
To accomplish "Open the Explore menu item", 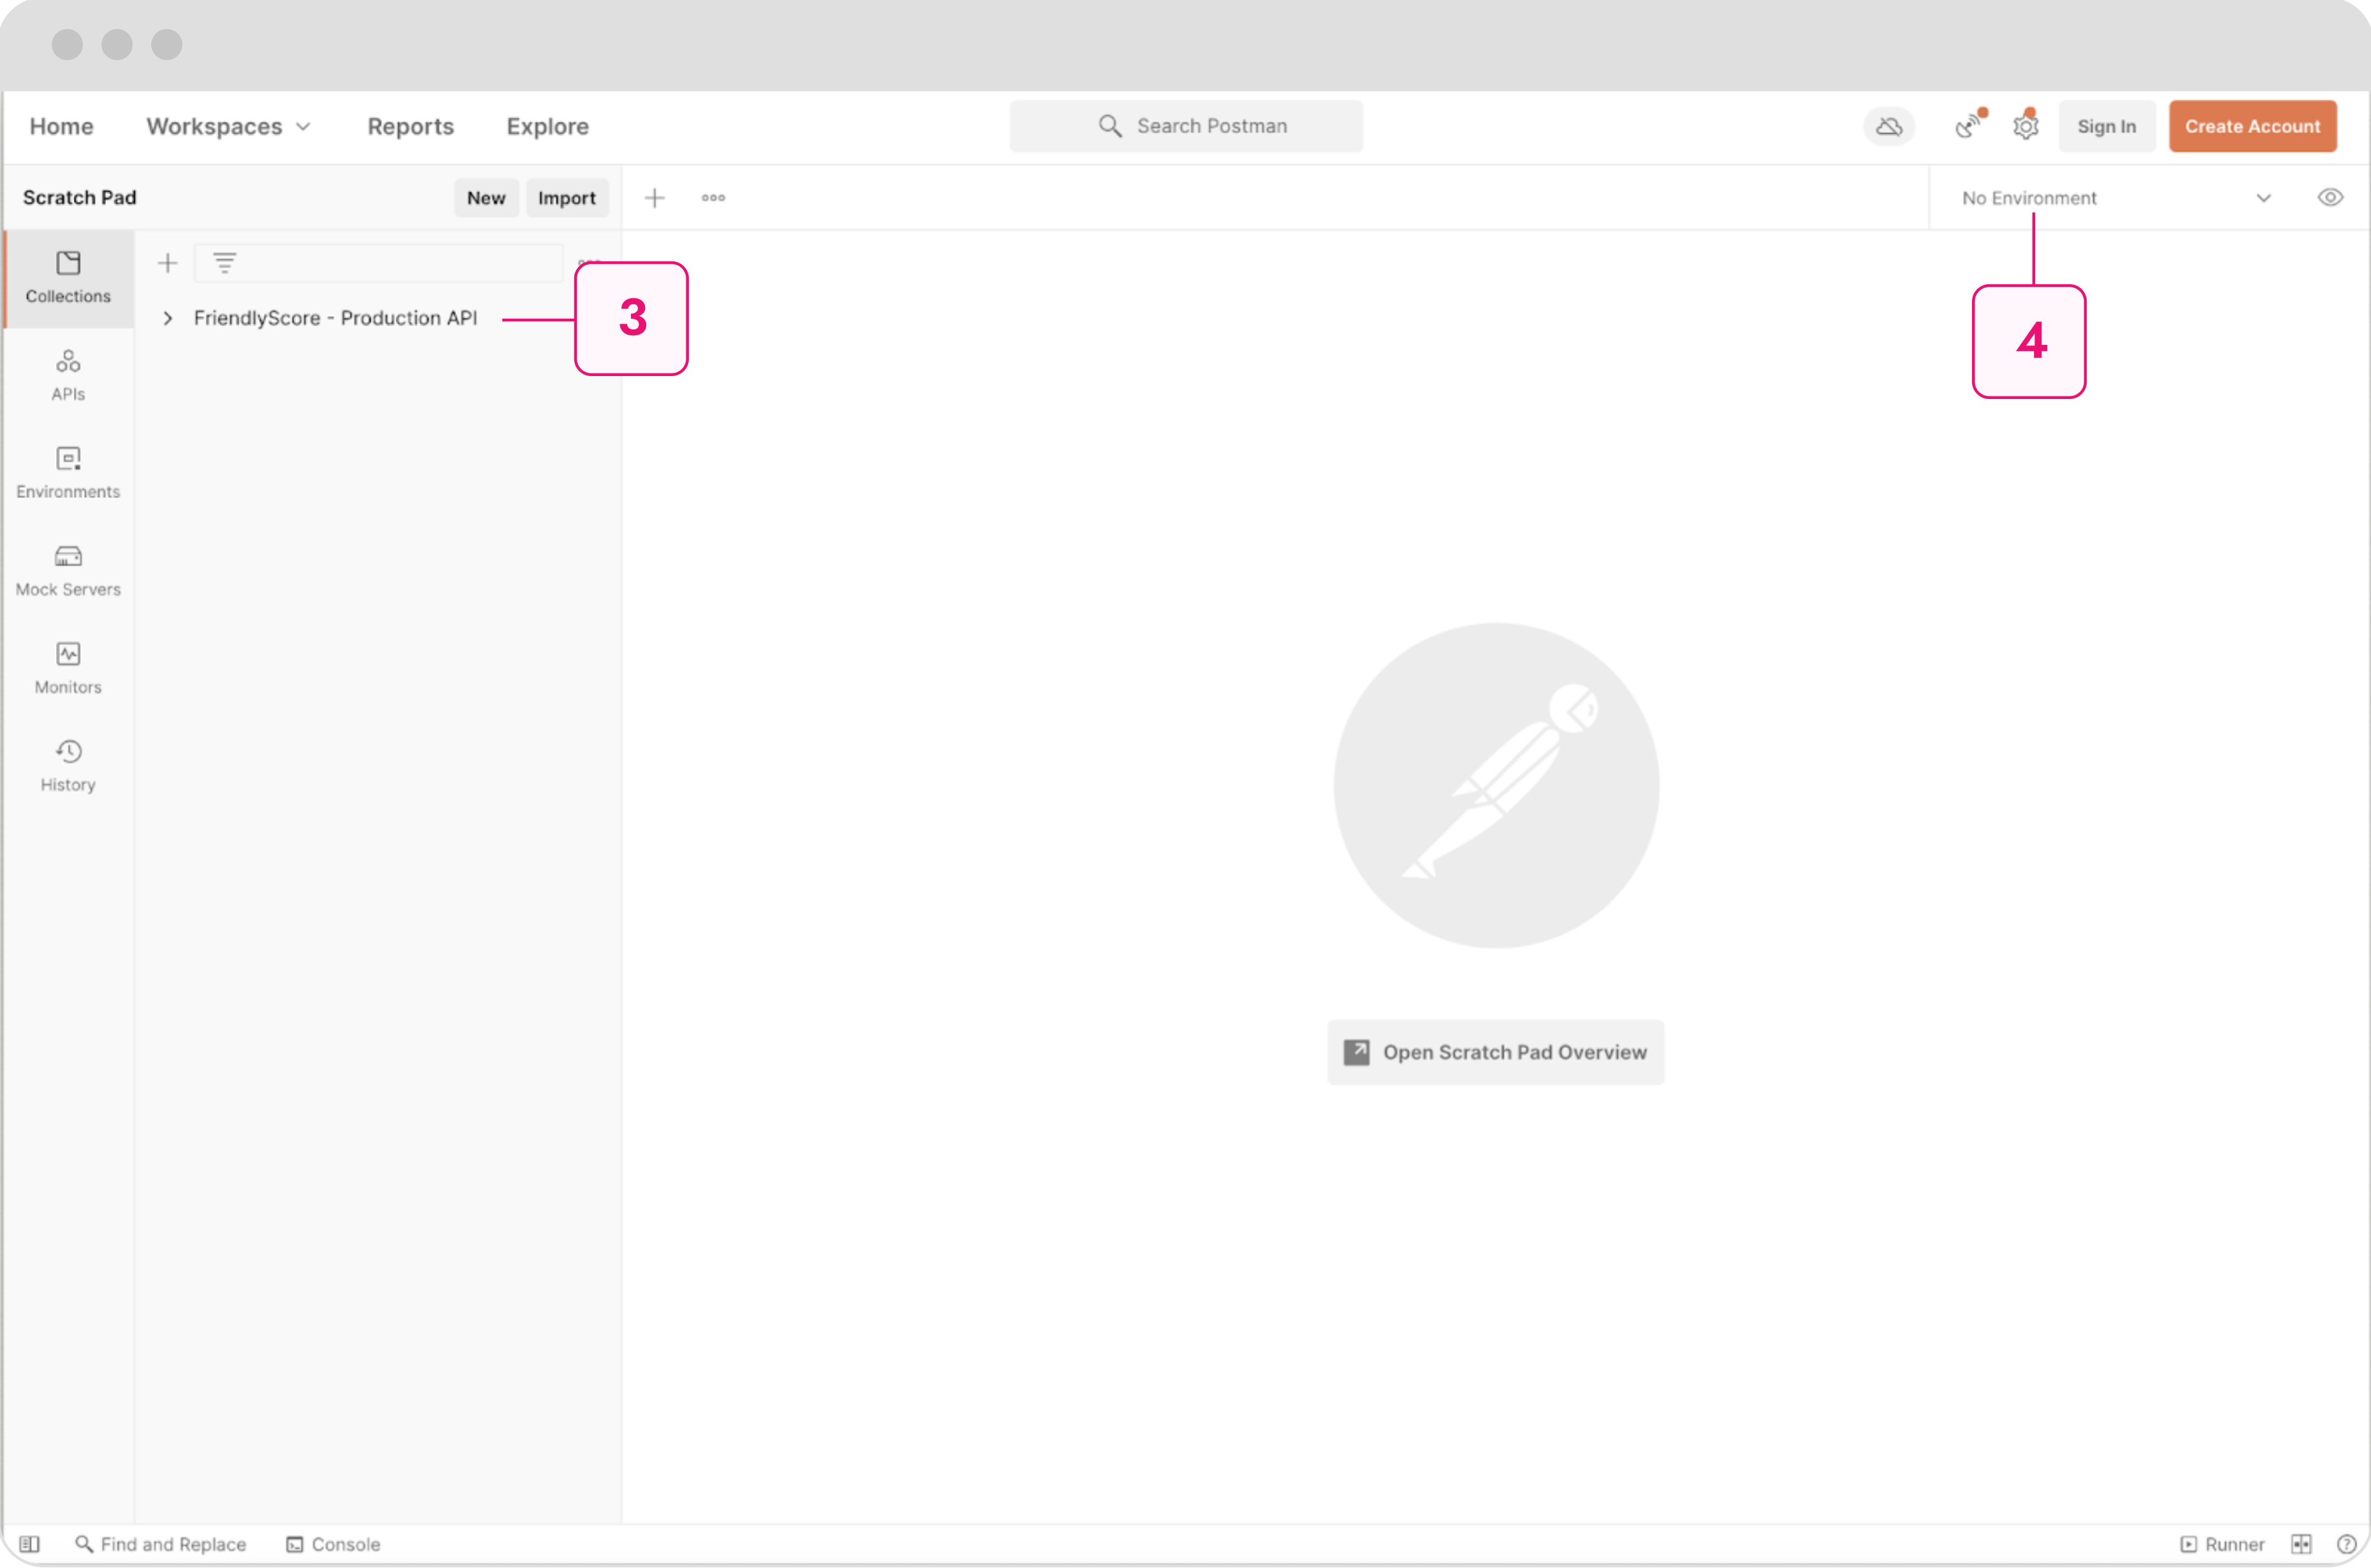I will pyautogui.click(x=547, y=126).
